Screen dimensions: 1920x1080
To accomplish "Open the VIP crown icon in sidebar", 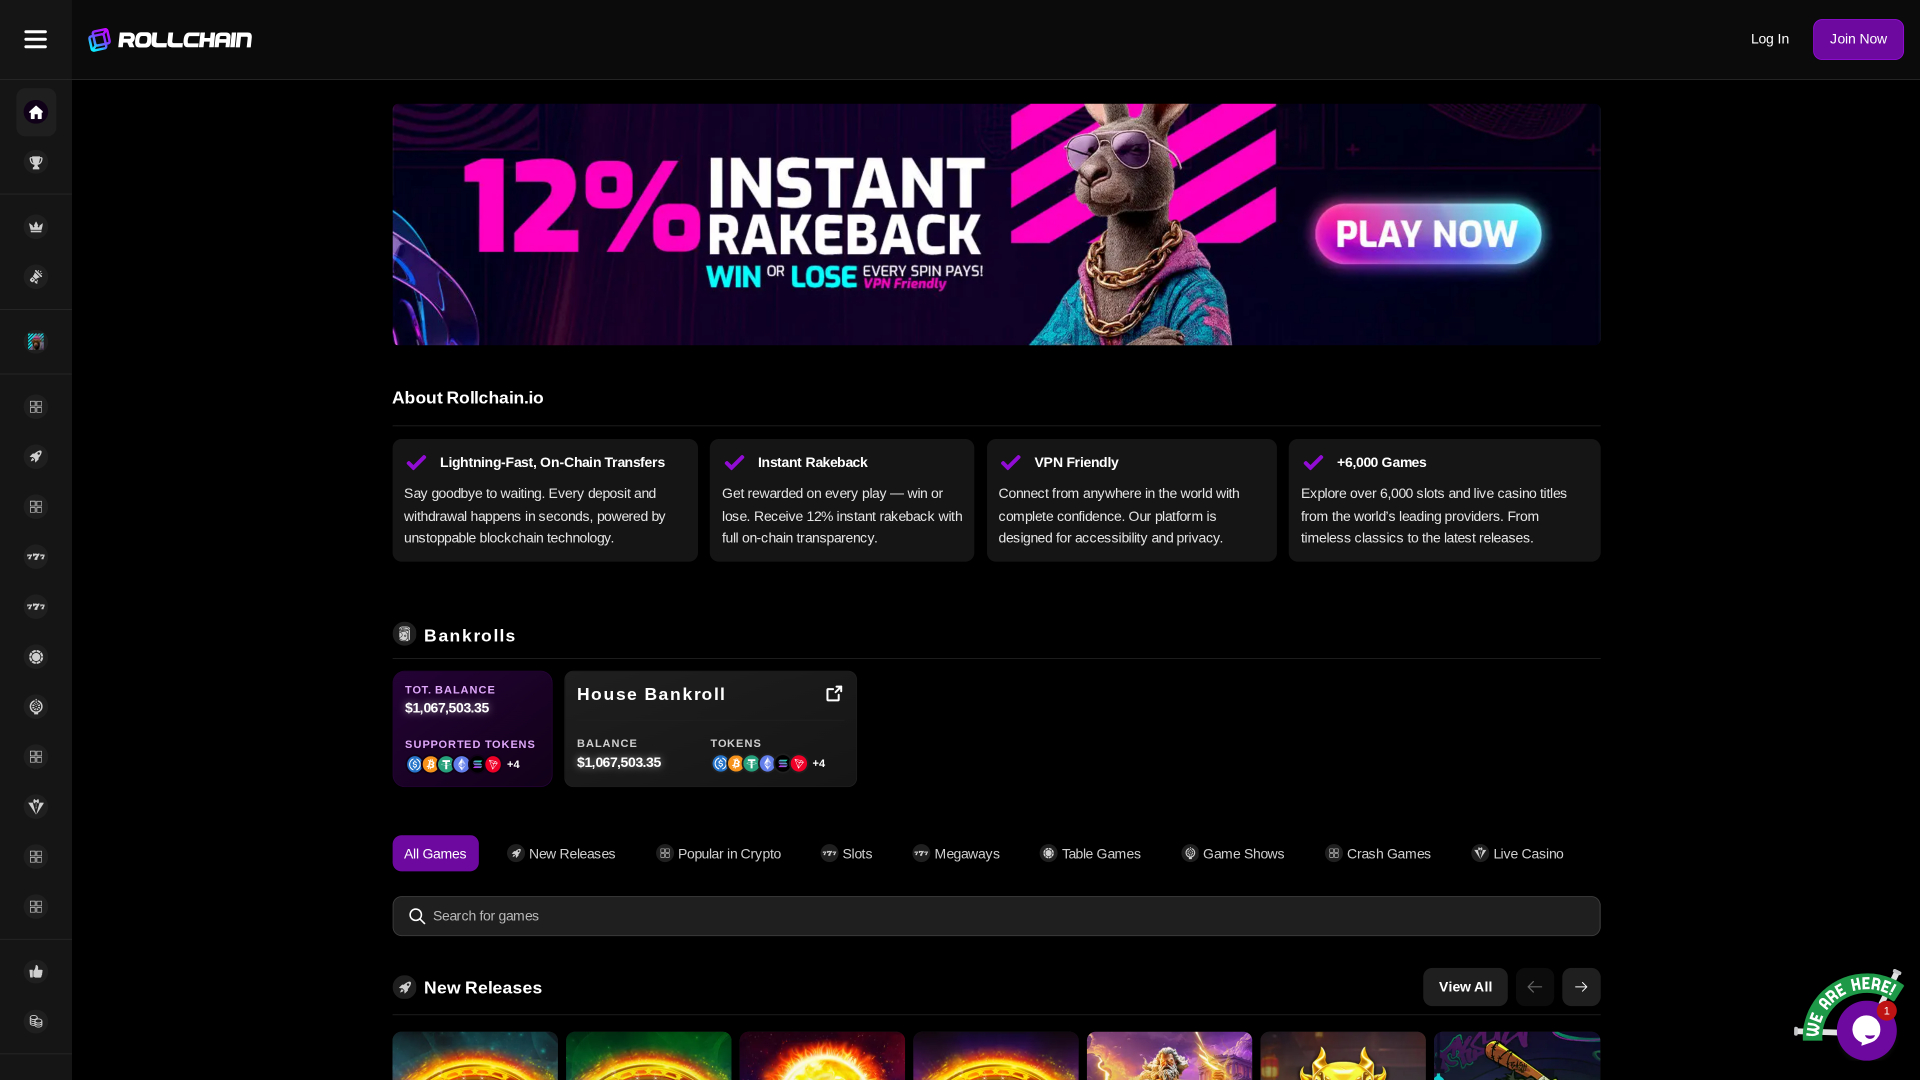I will coord(36,227).
